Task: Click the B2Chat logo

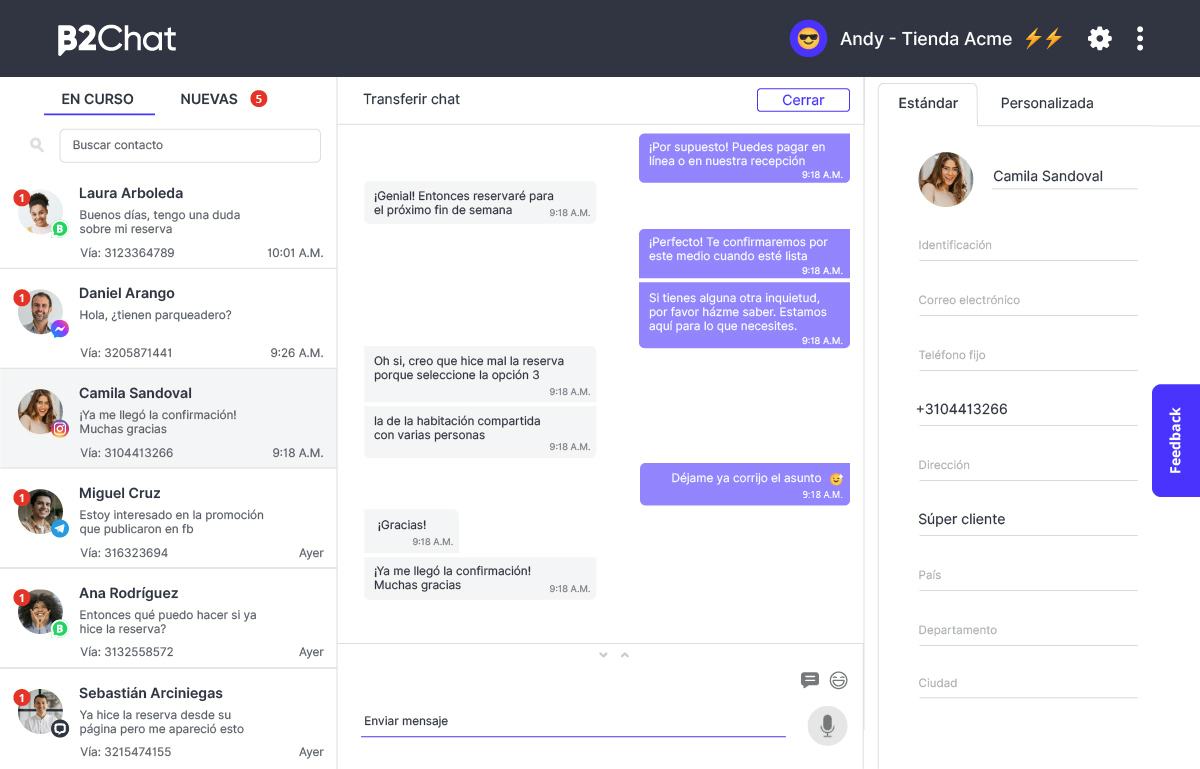Action: tap(117, 39)
